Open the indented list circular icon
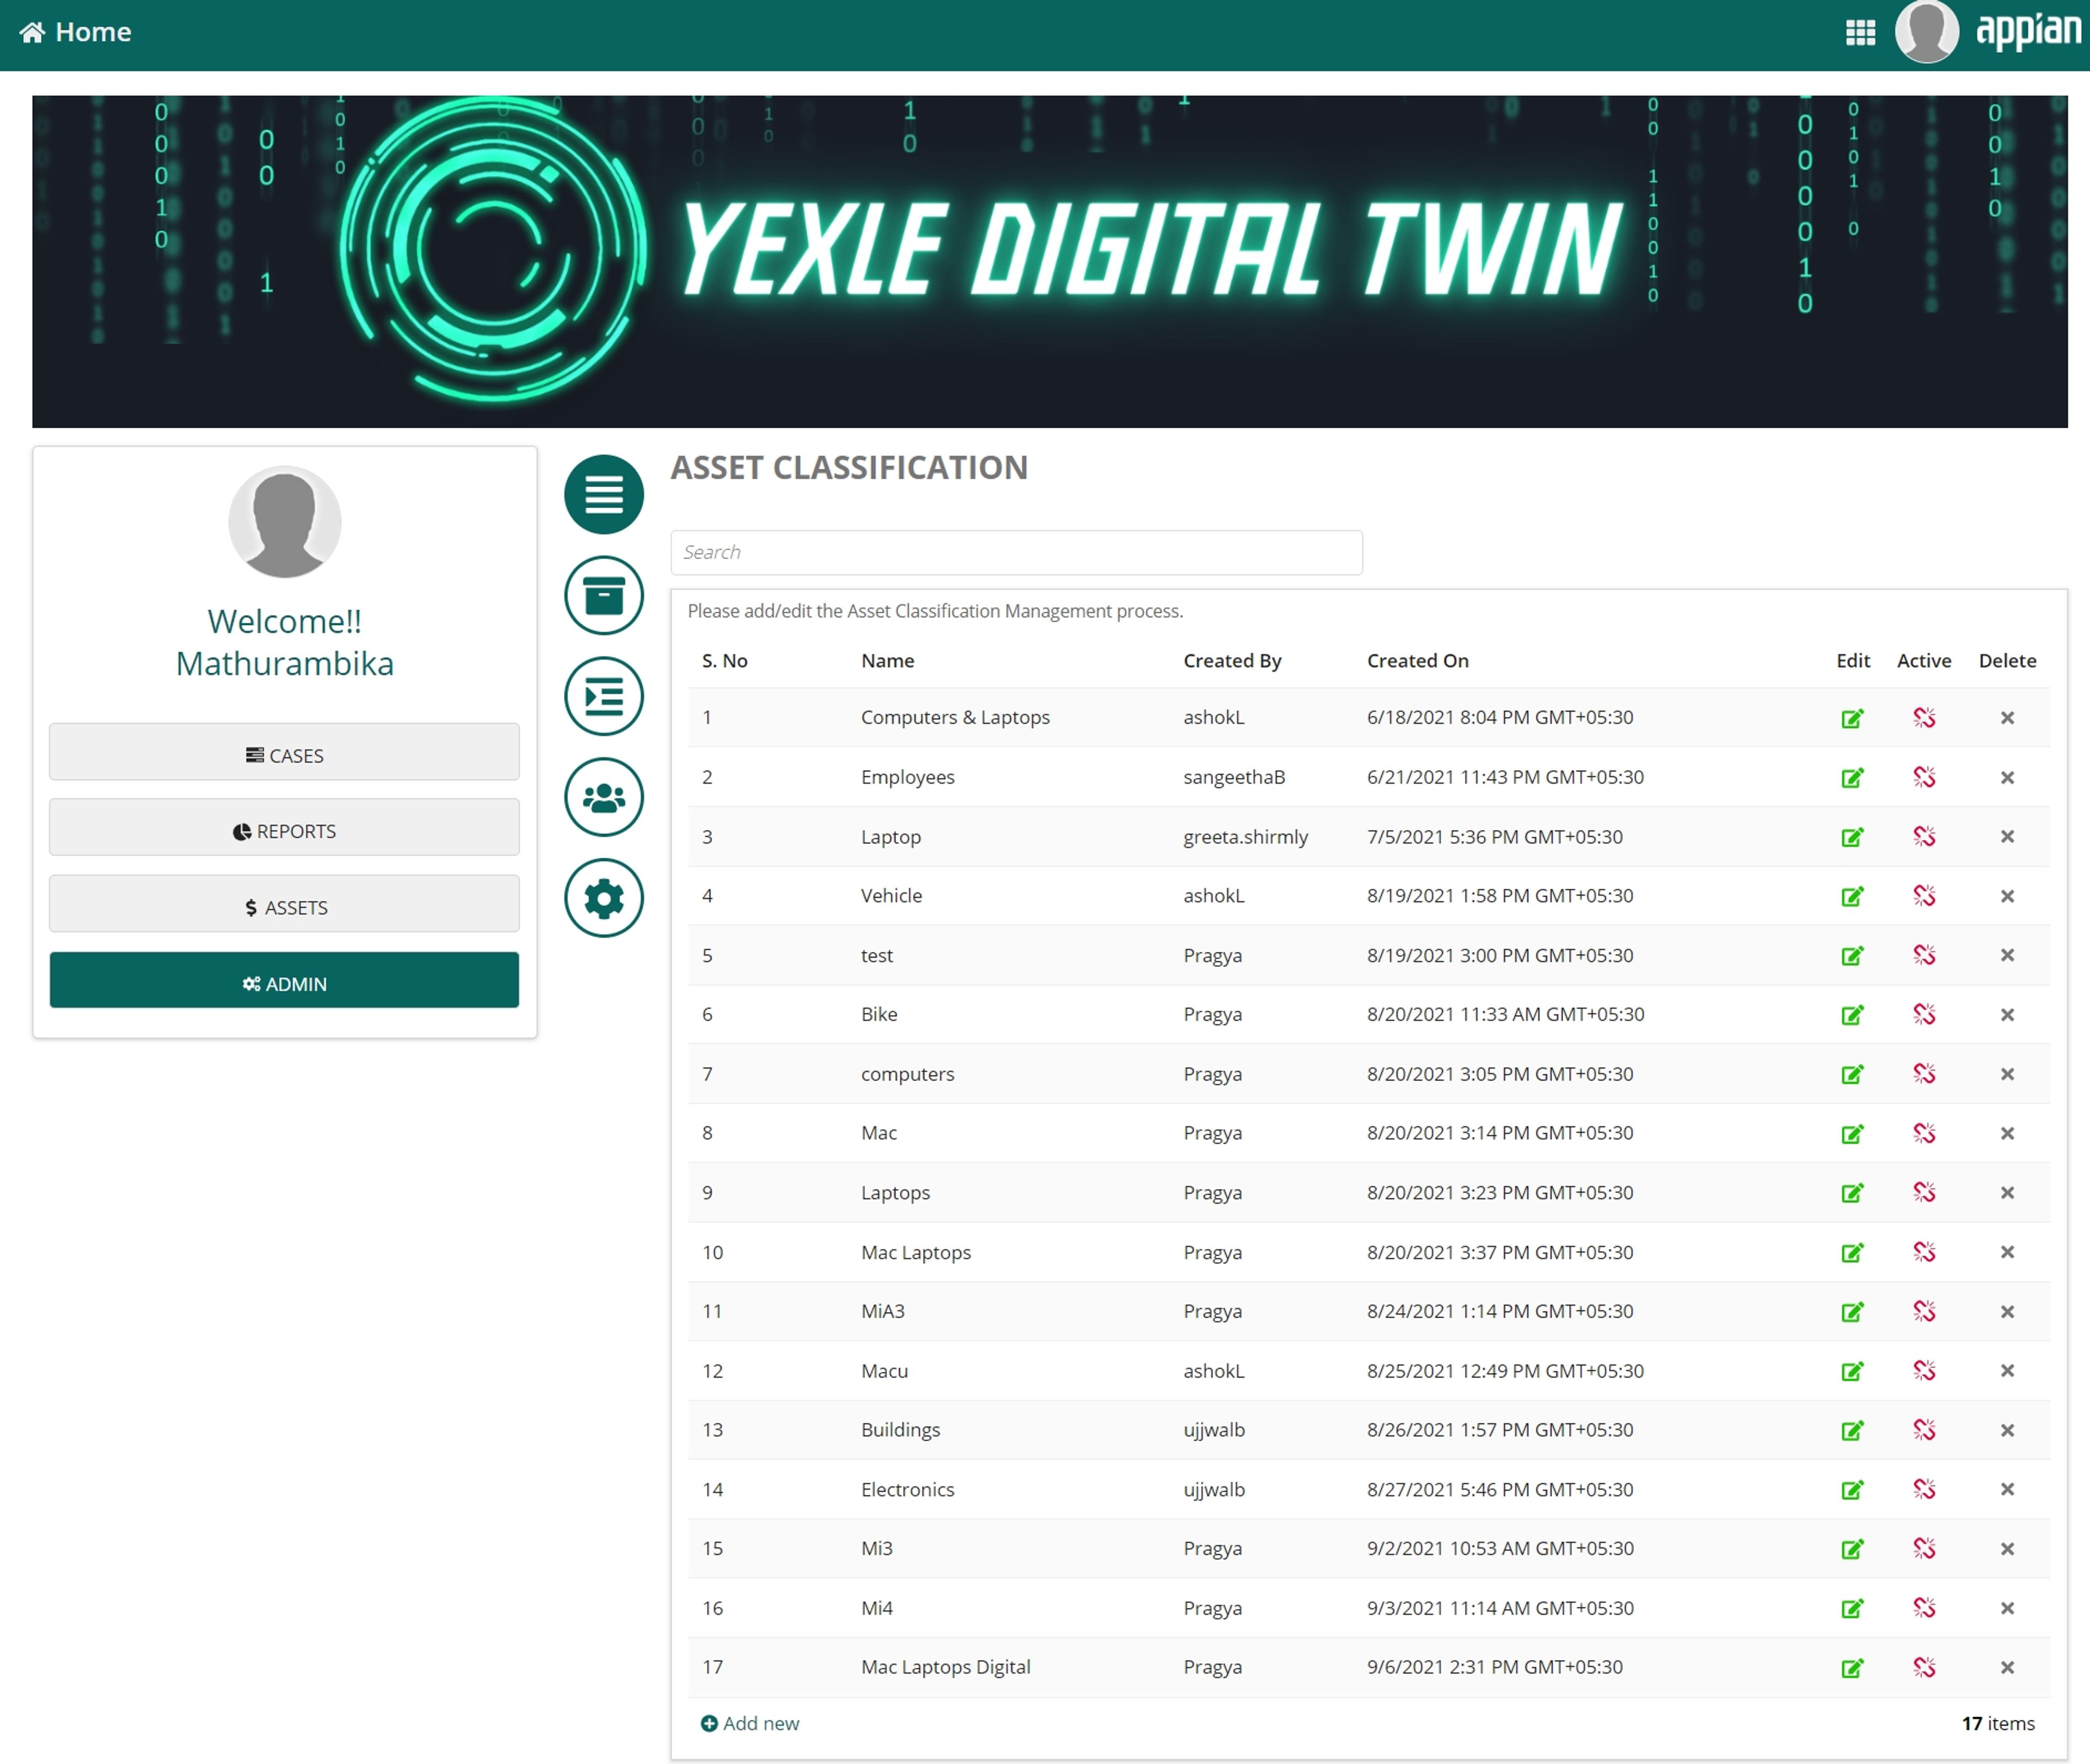 pyautogui.click(x=604, y=696)
